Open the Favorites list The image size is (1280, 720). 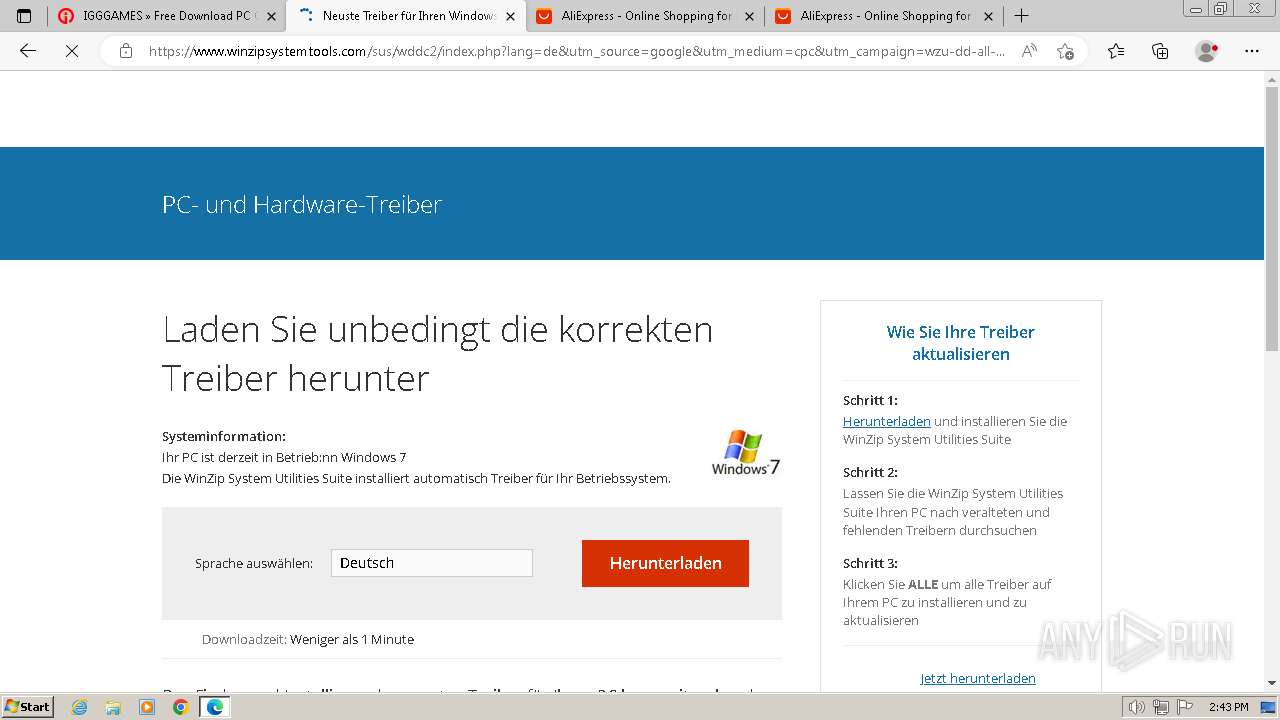[1116, 51]
